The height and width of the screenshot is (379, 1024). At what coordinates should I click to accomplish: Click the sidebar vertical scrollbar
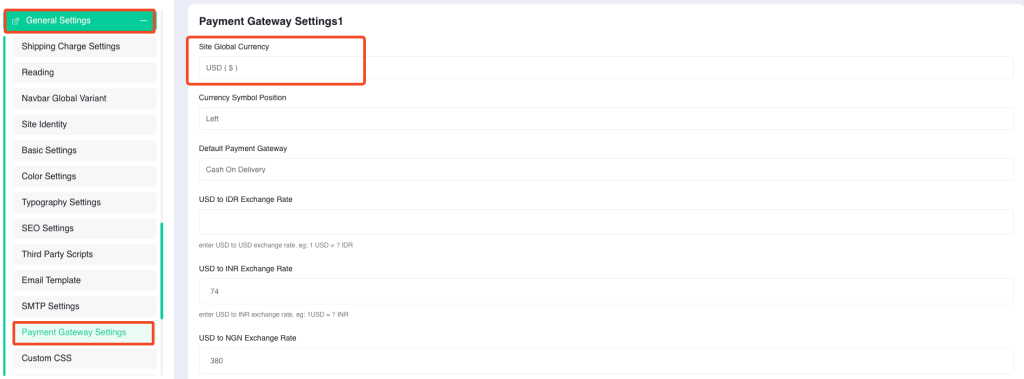click(162, 270)
